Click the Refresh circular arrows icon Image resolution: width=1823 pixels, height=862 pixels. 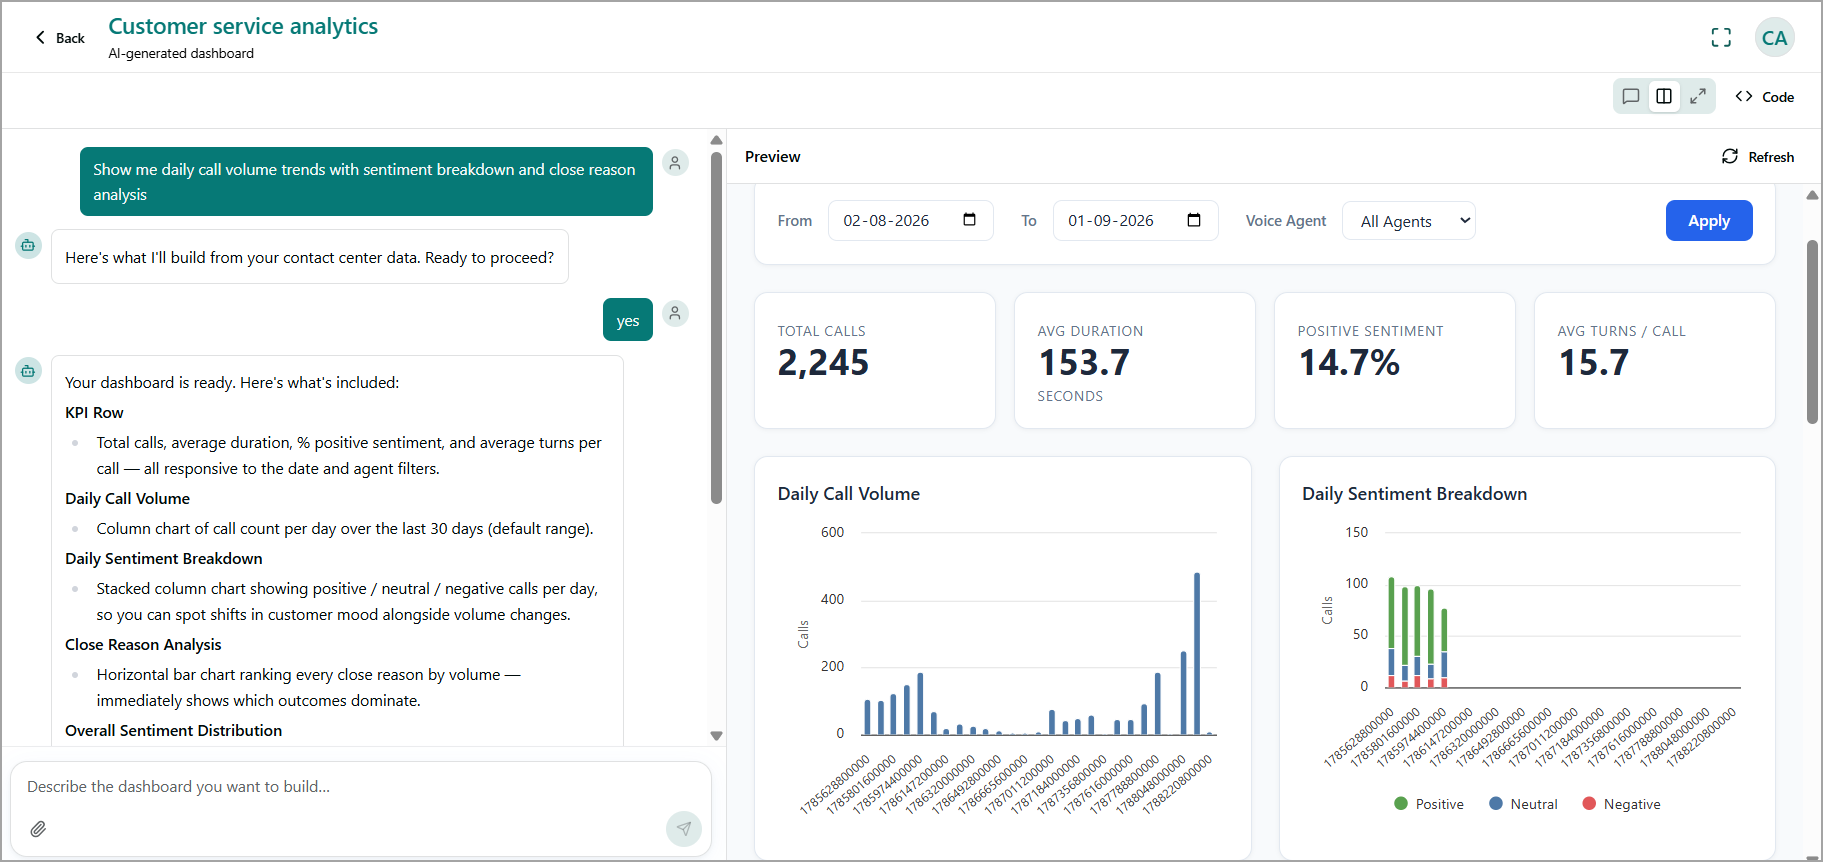pos(1730,156)
